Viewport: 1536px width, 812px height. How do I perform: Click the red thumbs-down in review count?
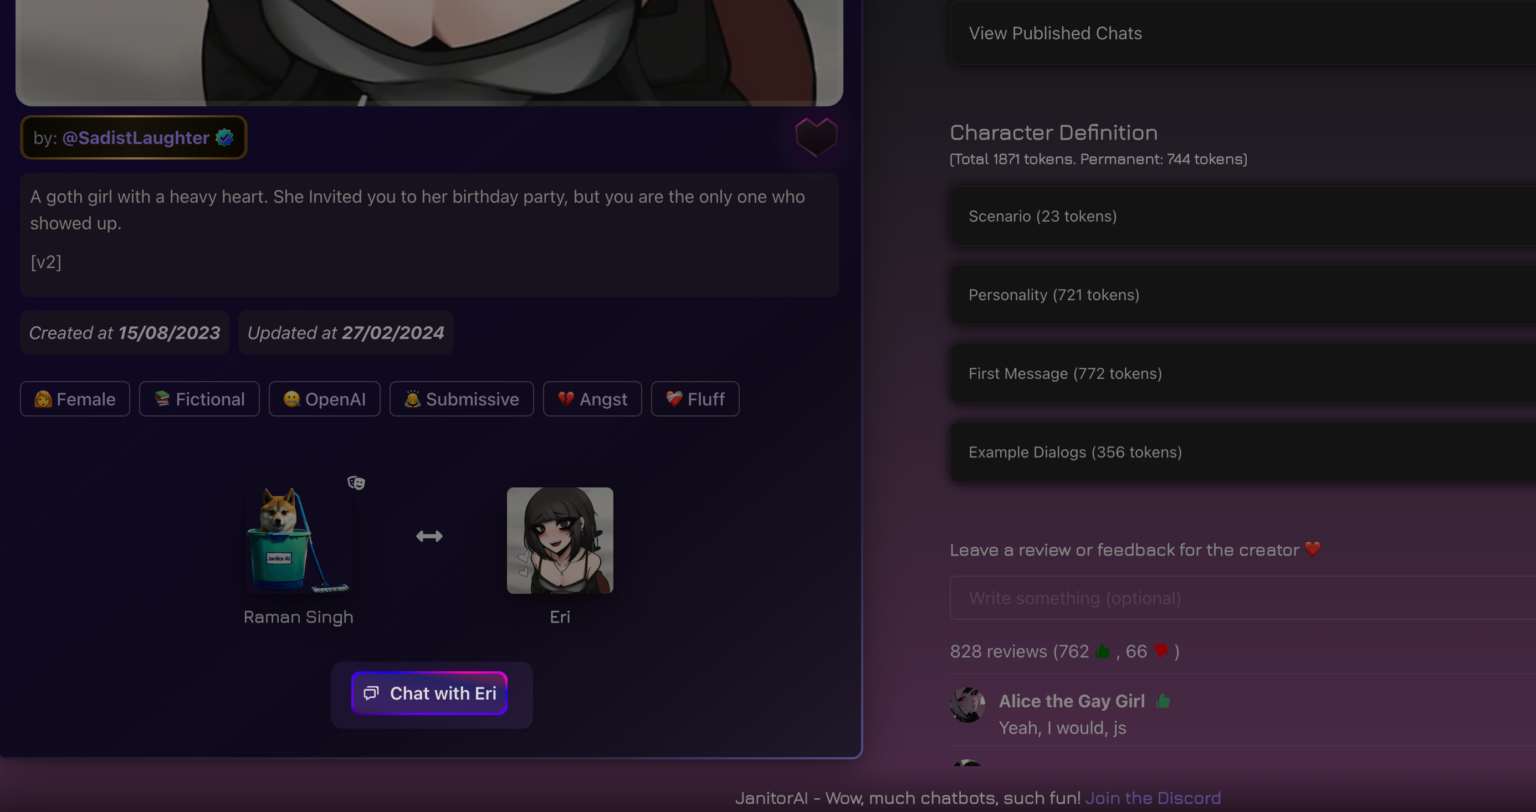pos(1161,651)
